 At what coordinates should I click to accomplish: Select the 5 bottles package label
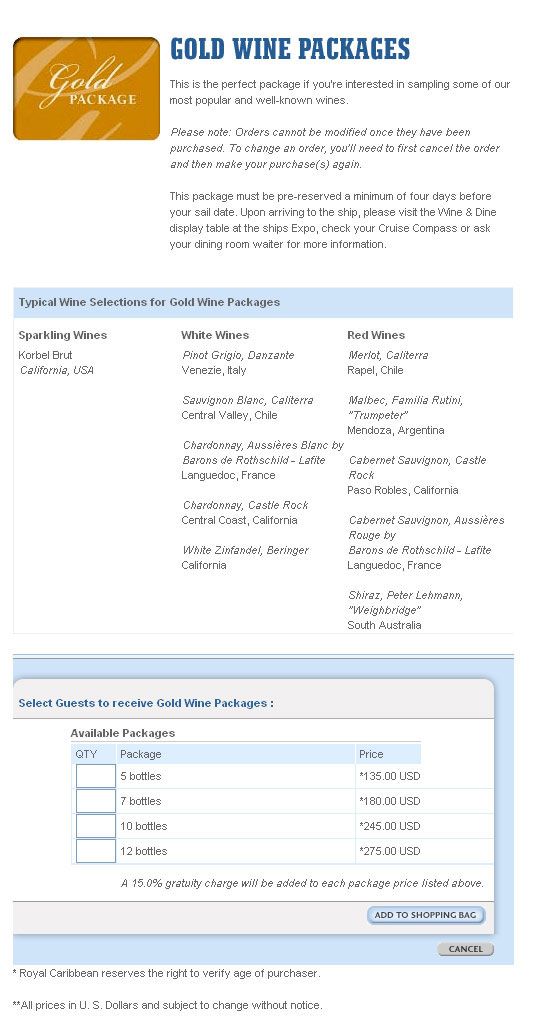click(x=140, y=776)
